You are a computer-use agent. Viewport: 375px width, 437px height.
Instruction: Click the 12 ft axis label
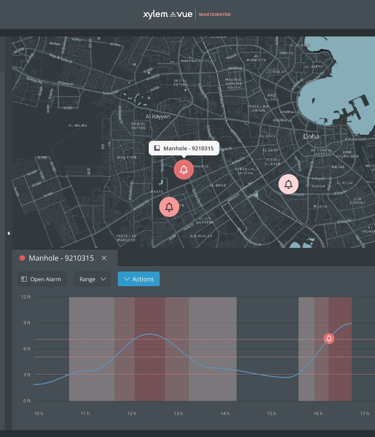[26, 297]
